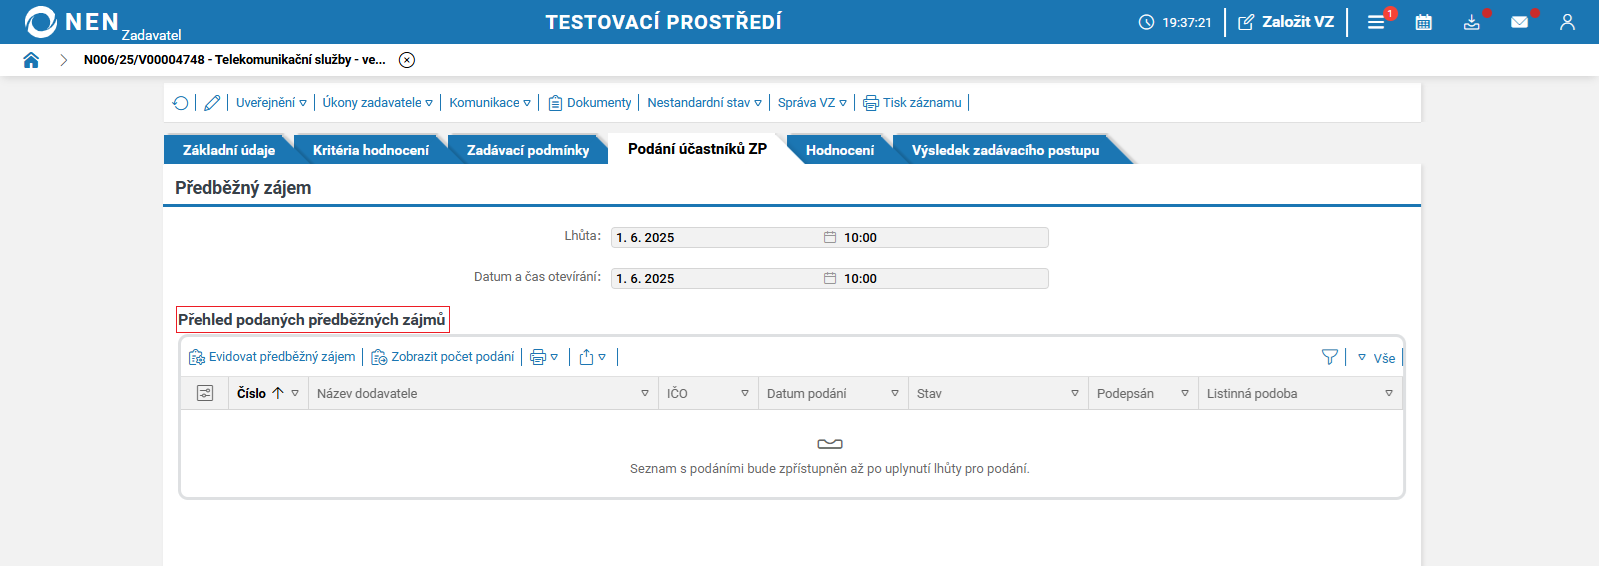The height and width of the screenshot is (566, 1599).
Task: Click the filter funnel icon
Action: tap(1330, 357)
